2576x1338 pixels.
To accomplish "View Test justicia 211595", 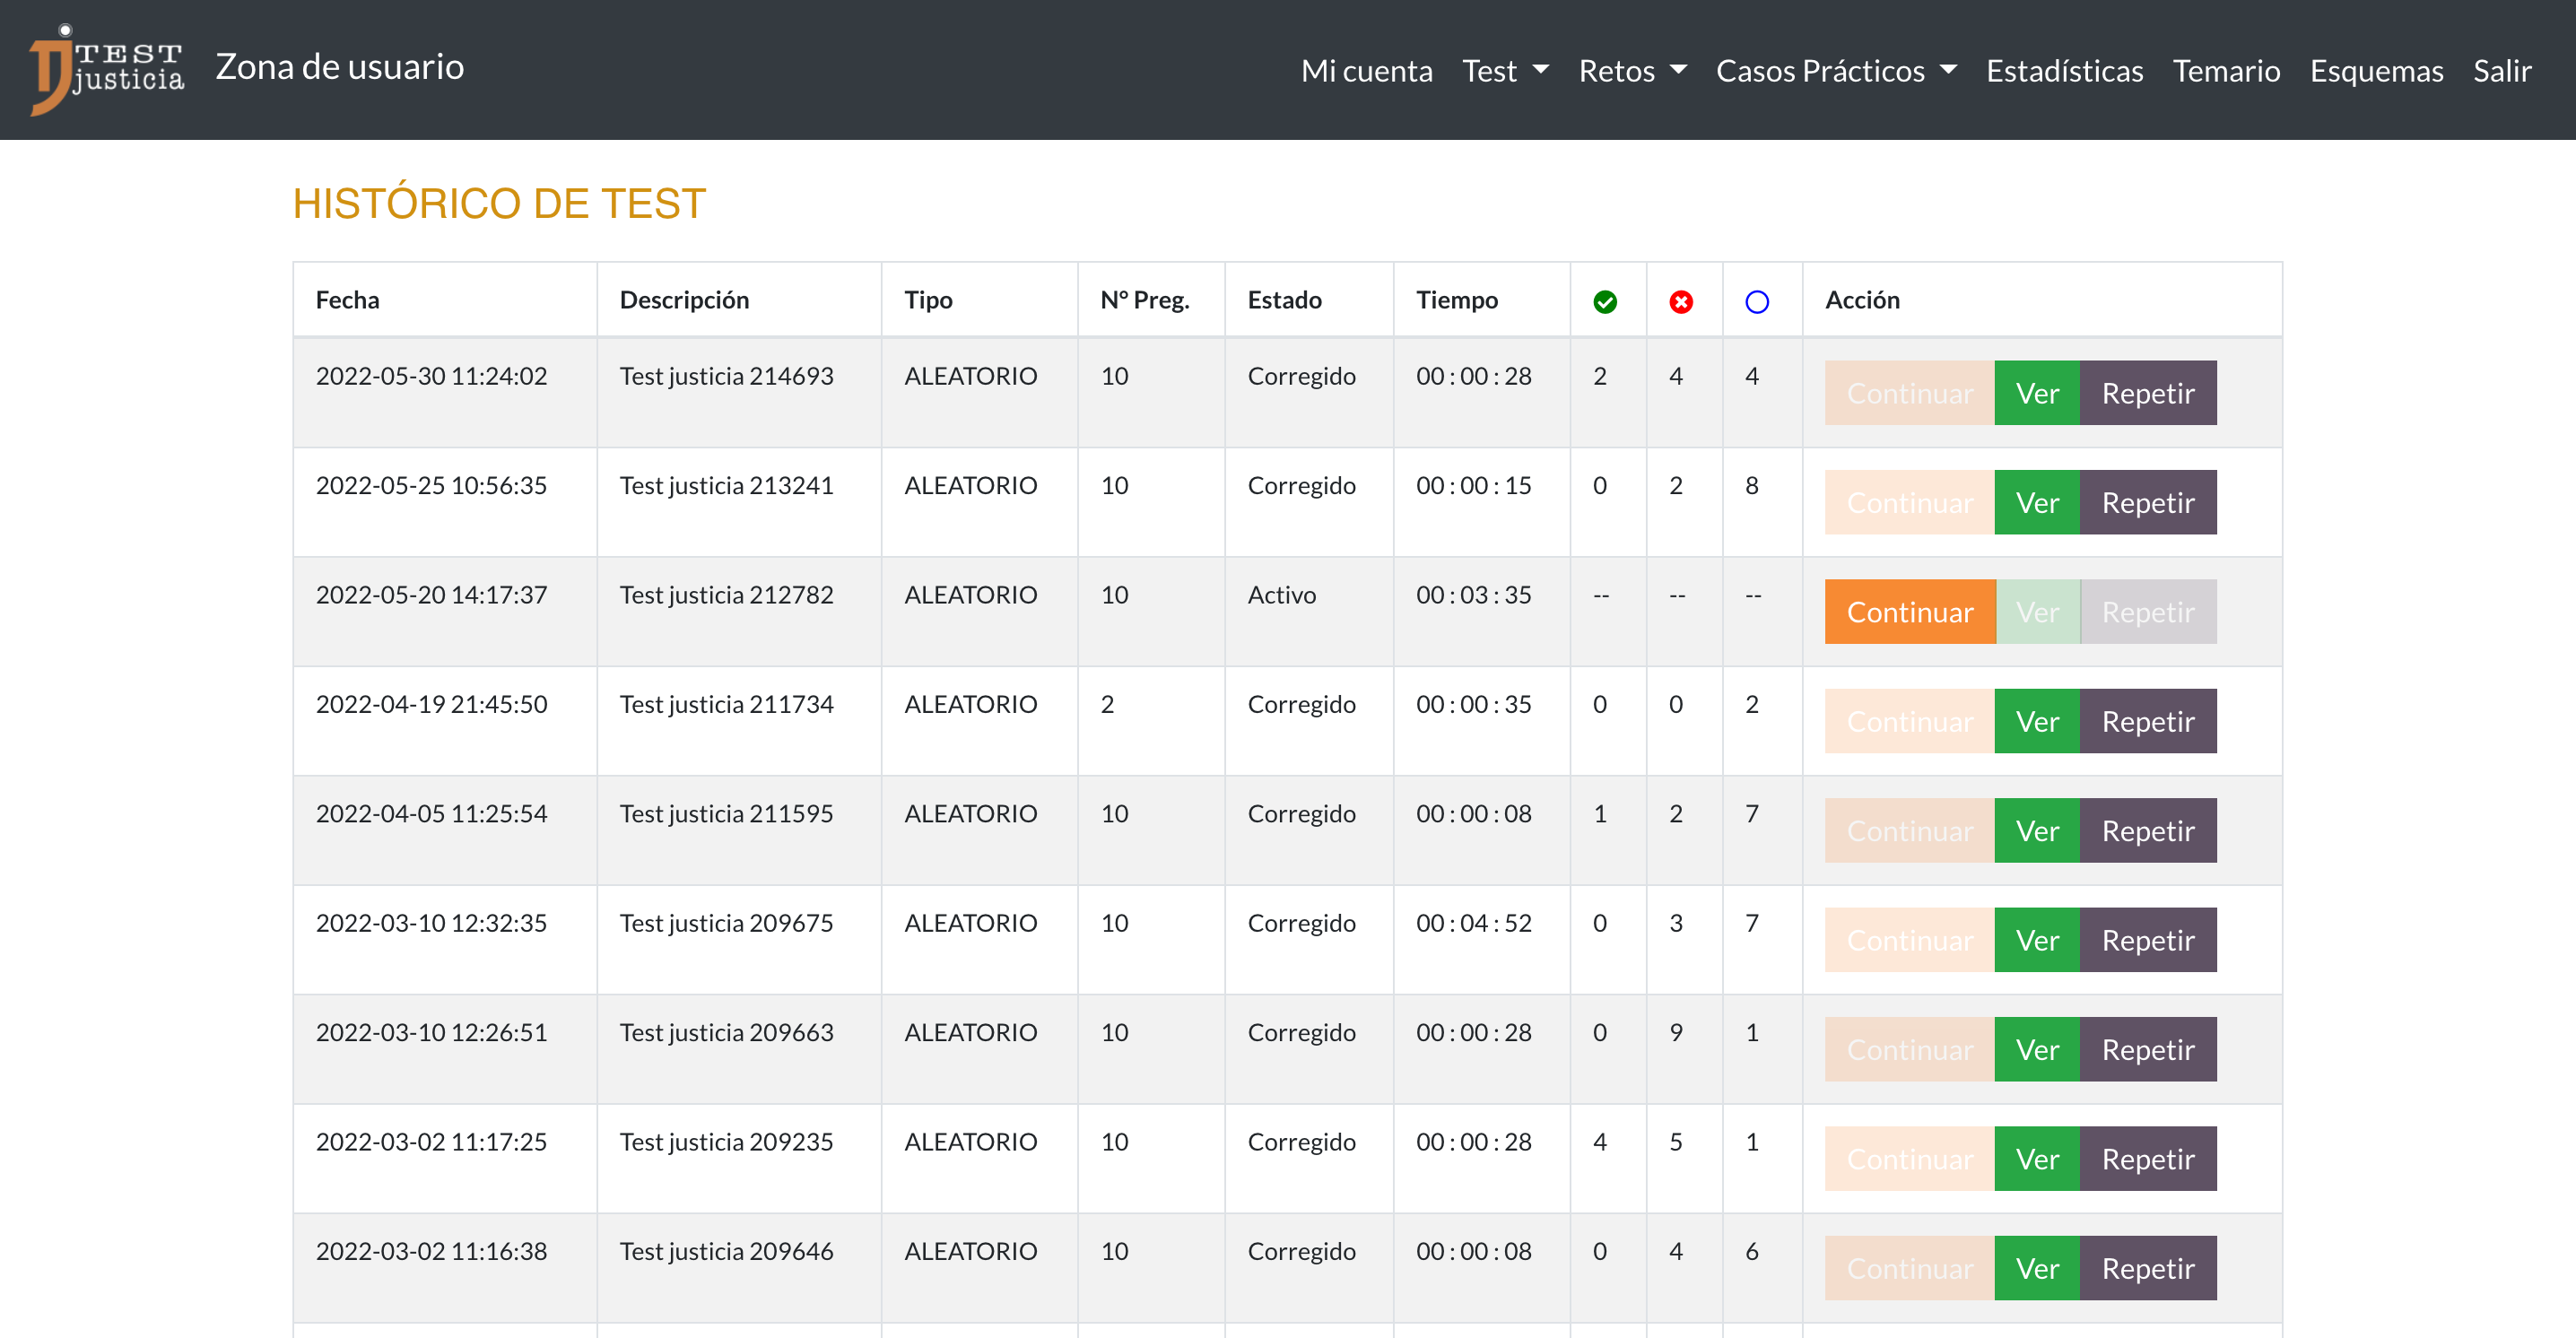I will (x=2037, y=830).
